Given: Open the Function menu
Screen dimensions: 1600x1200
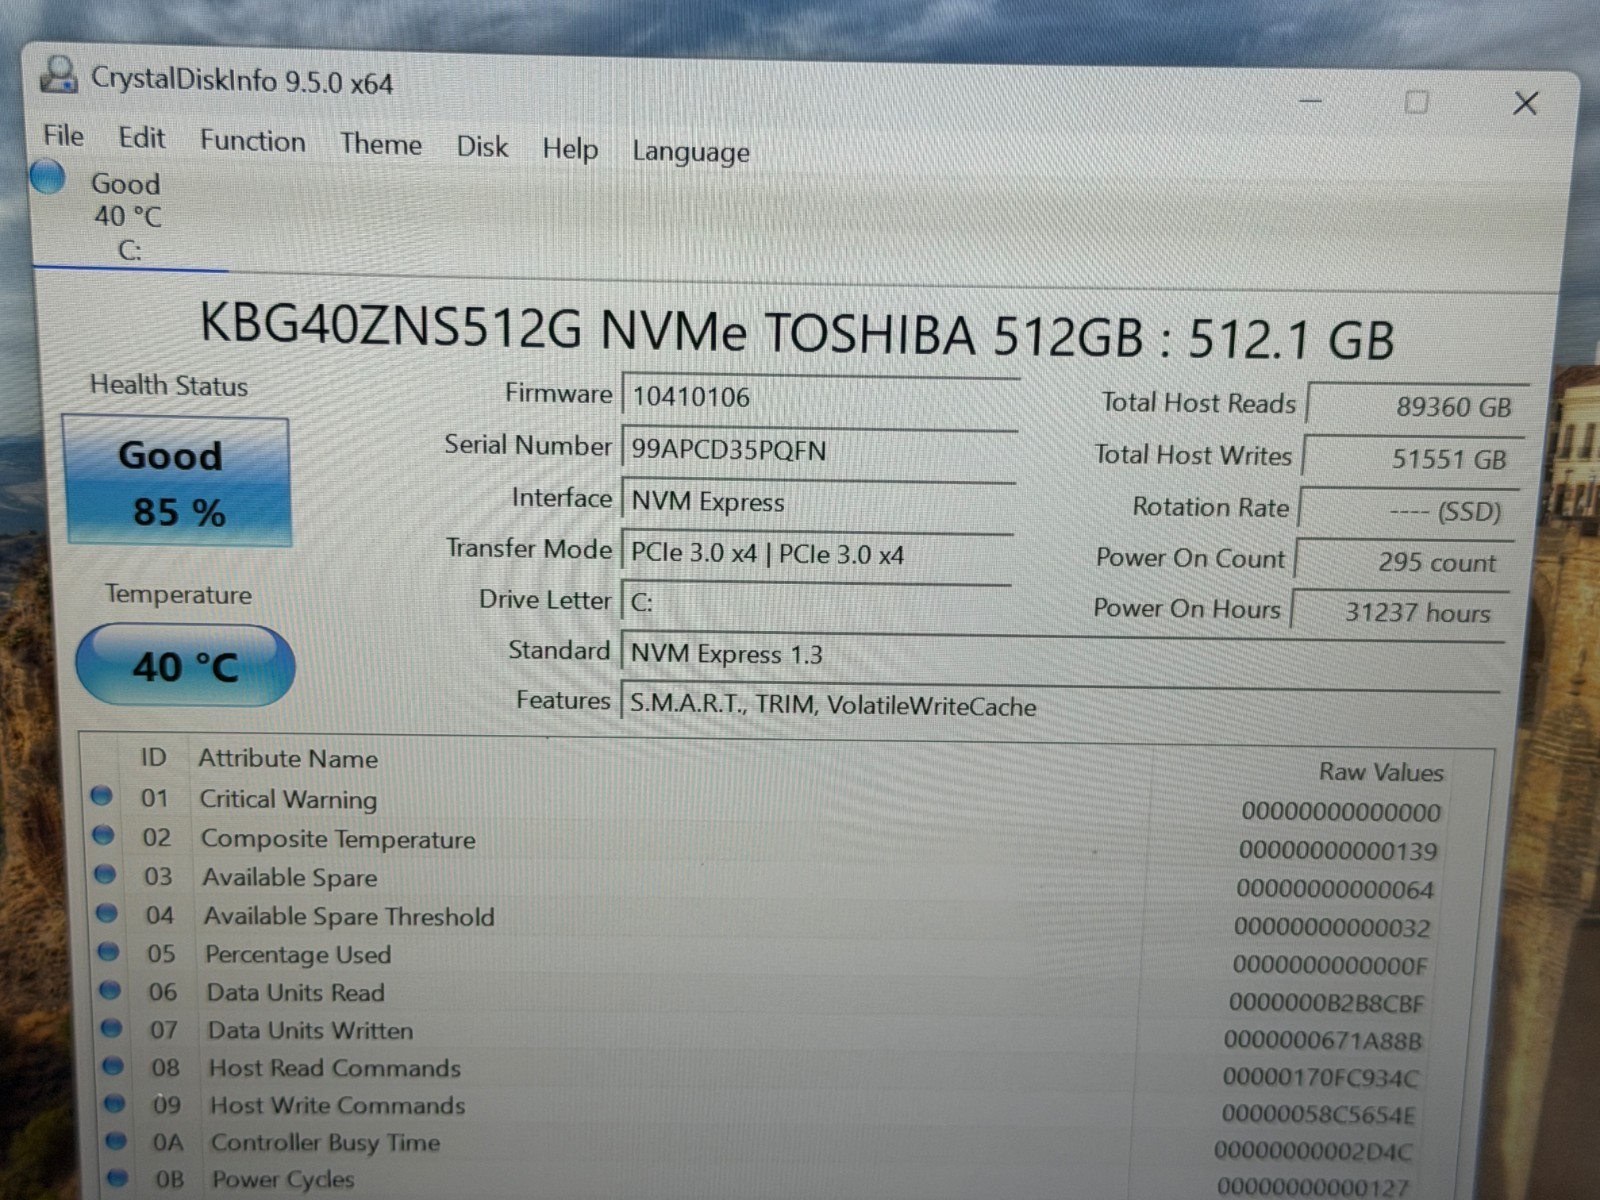Looking at the screenshot, I should point(252,141).
